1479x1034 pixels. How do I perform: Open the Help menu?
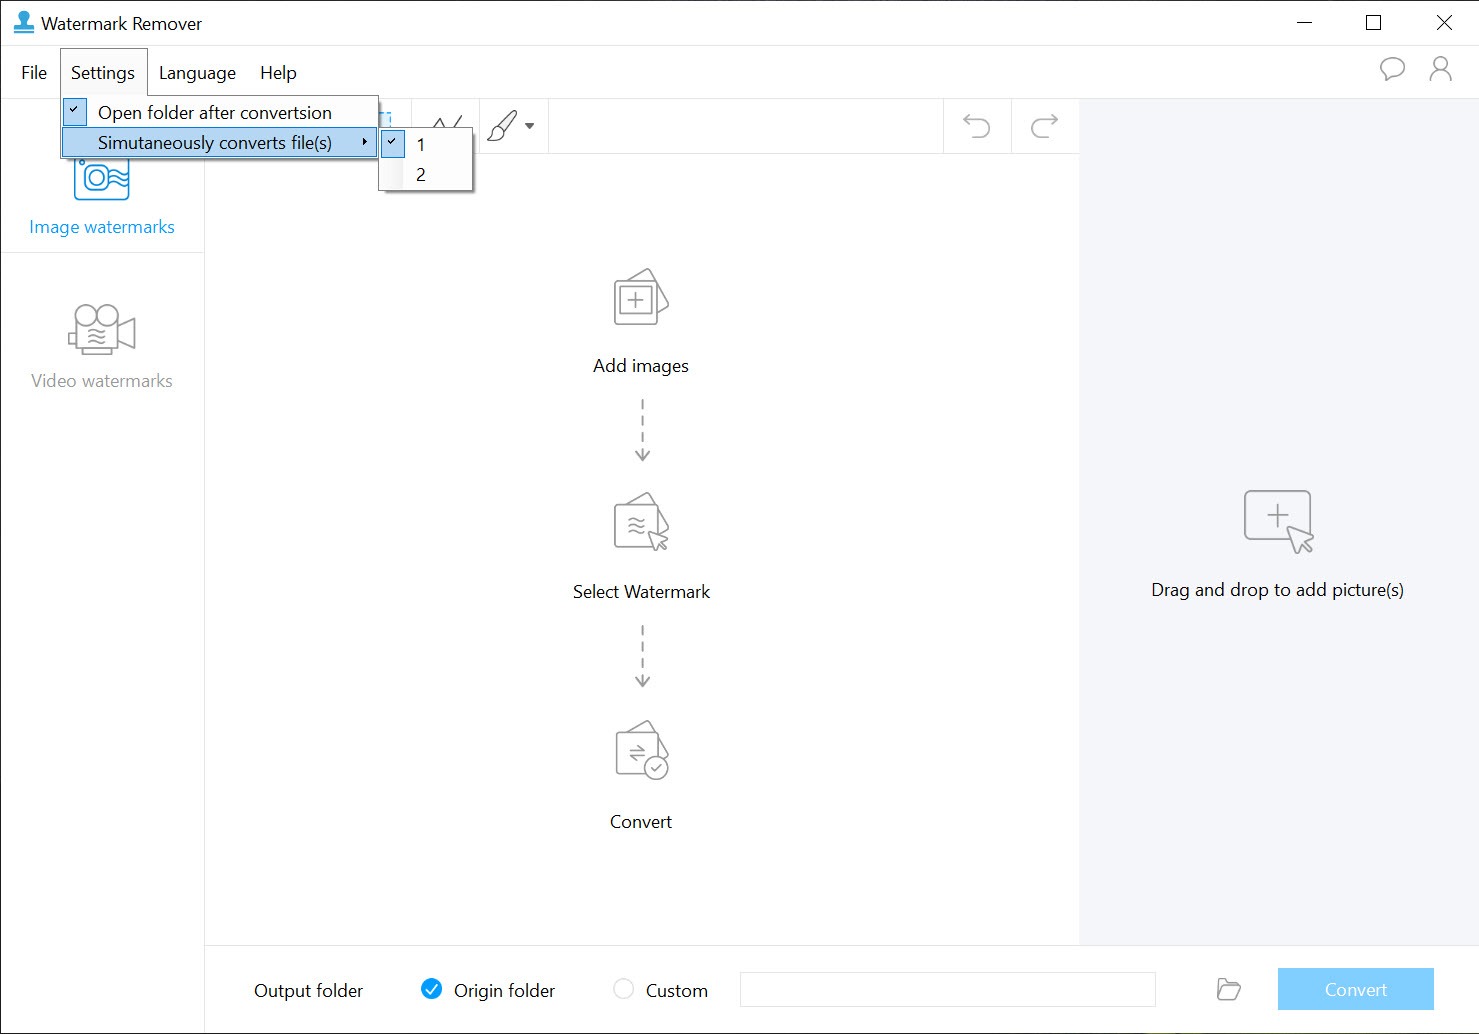point(278,73)
